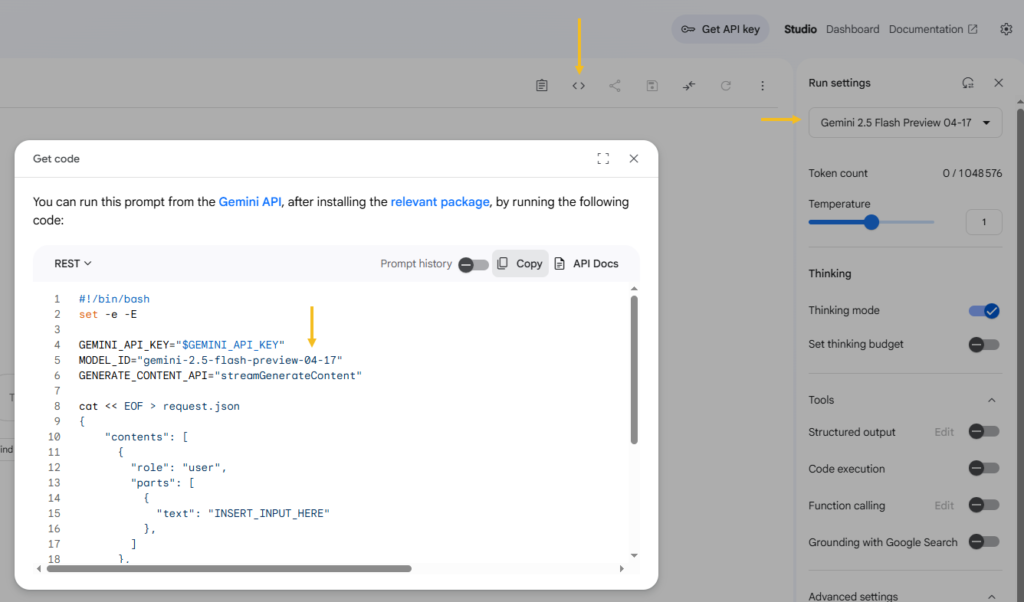The height and width of the screenshot is (602, 1024).
Task: Toggle Prompt history switch
Action: [473, 264]
